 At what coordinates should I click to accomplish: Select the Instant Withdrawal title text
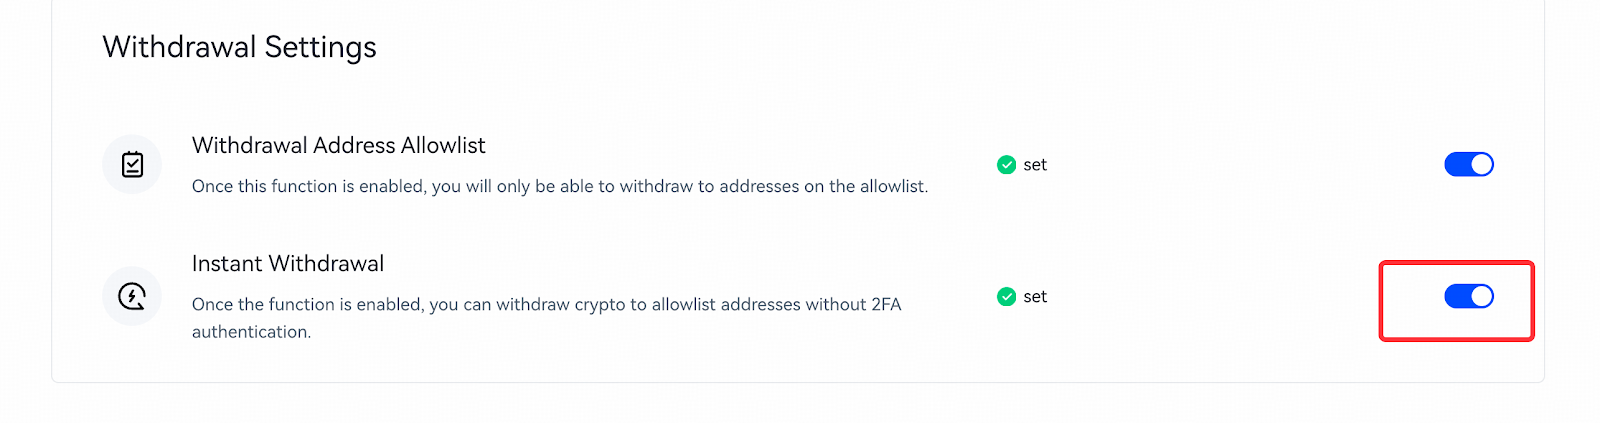tap(288, 263)
